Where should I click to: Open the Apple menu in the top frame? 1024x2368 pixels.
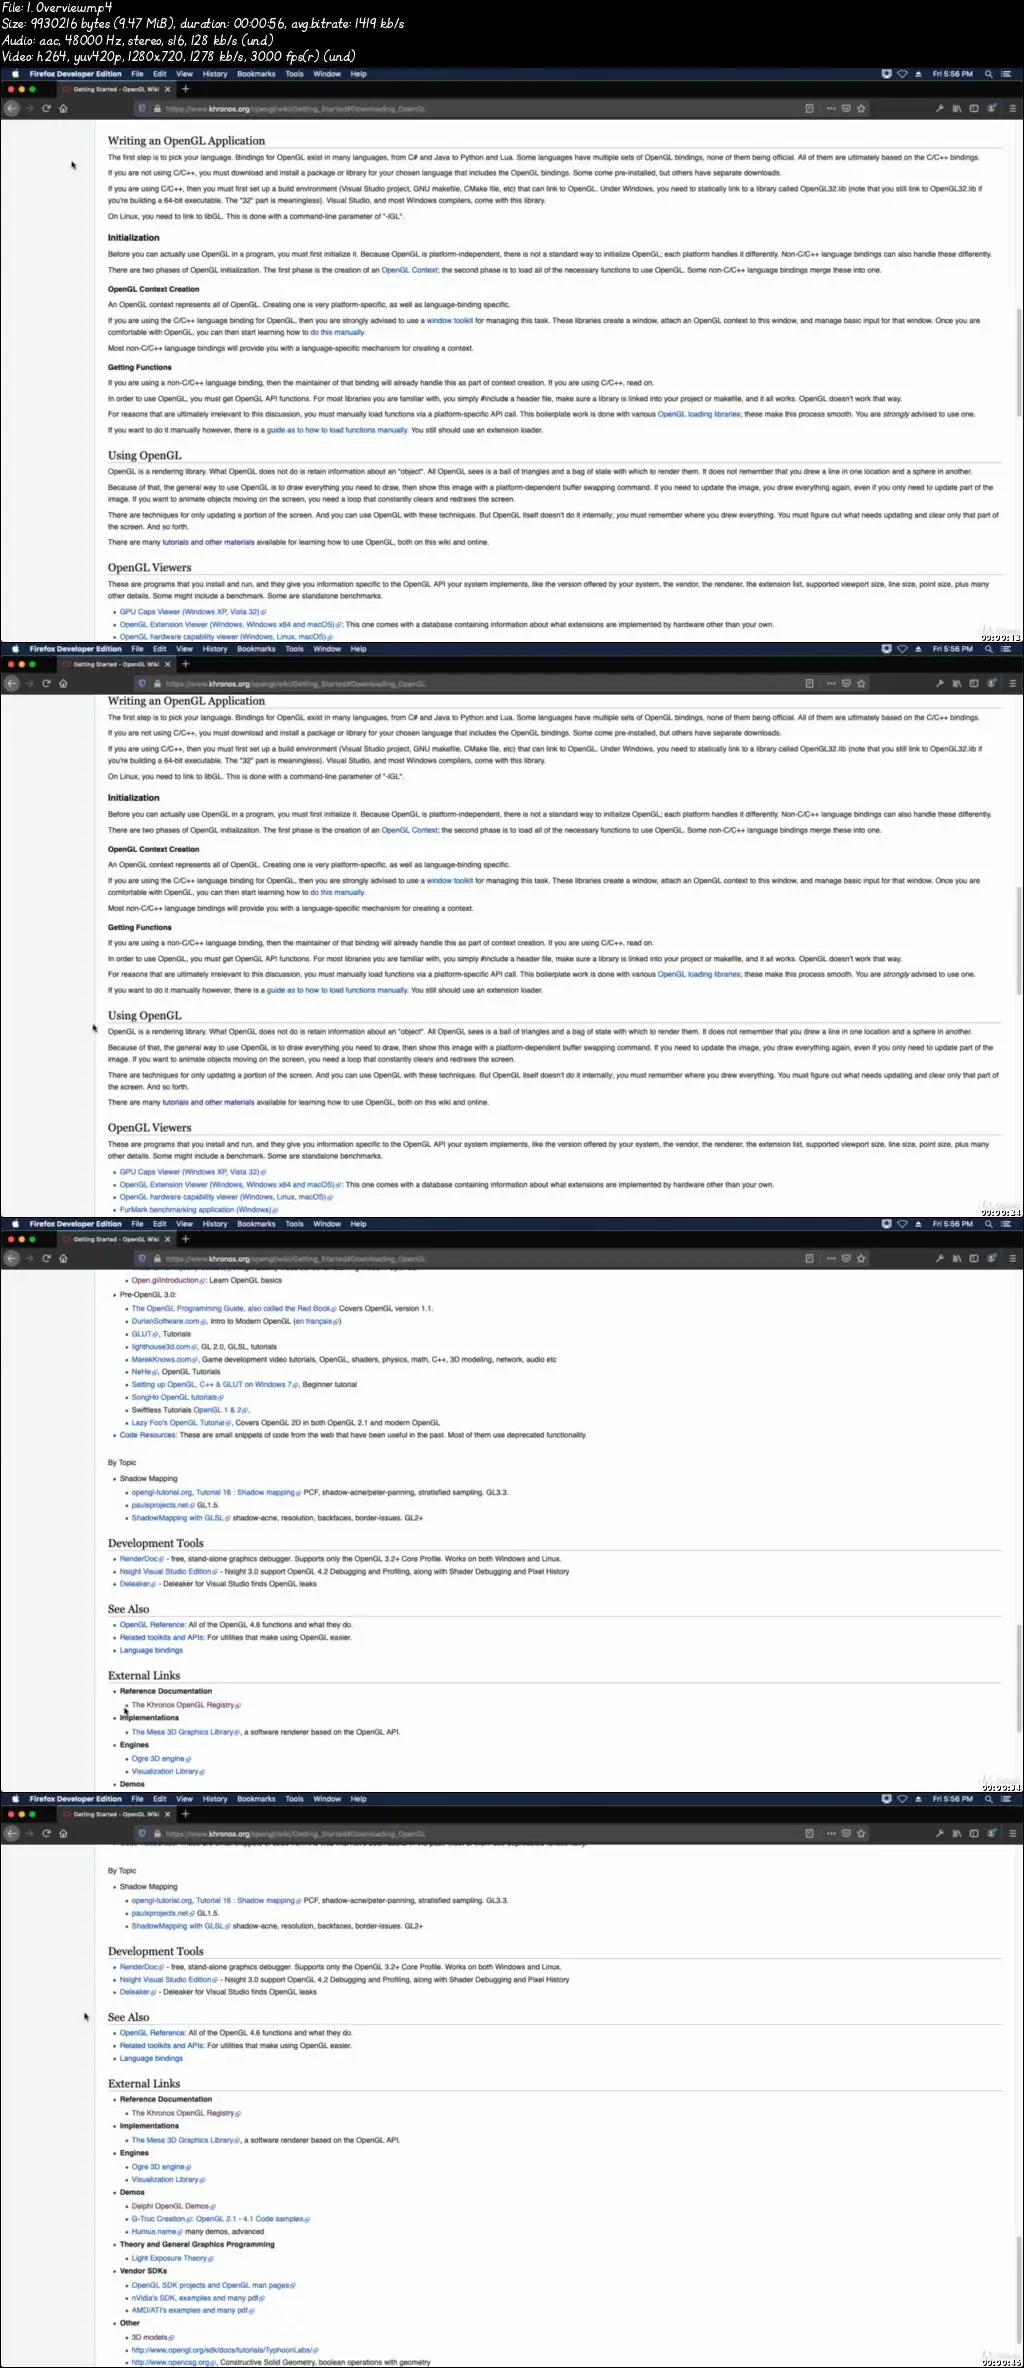point(14,74)
